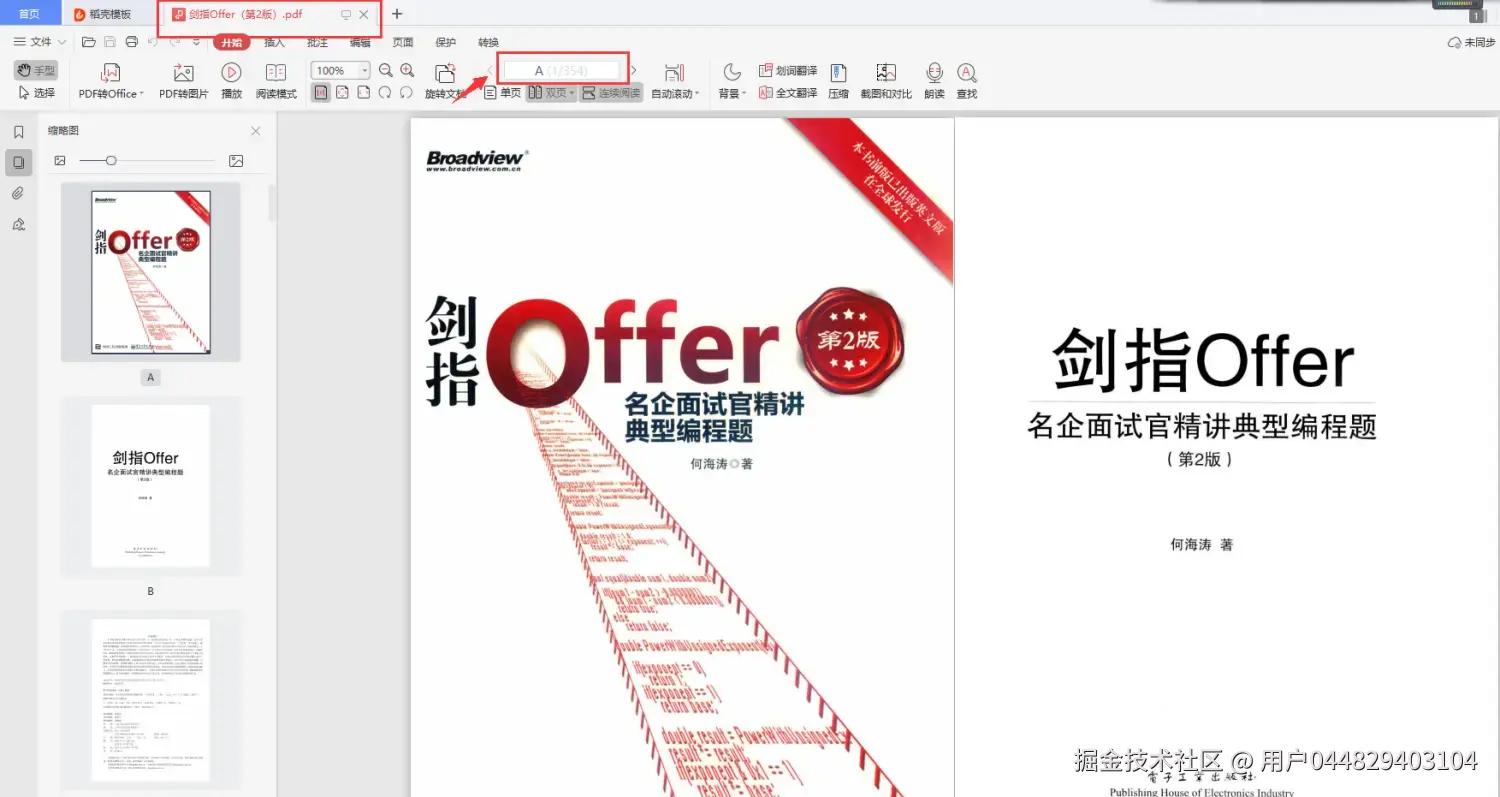
Task: Click 全文翻译 full text translation
Action: point(788,92)
